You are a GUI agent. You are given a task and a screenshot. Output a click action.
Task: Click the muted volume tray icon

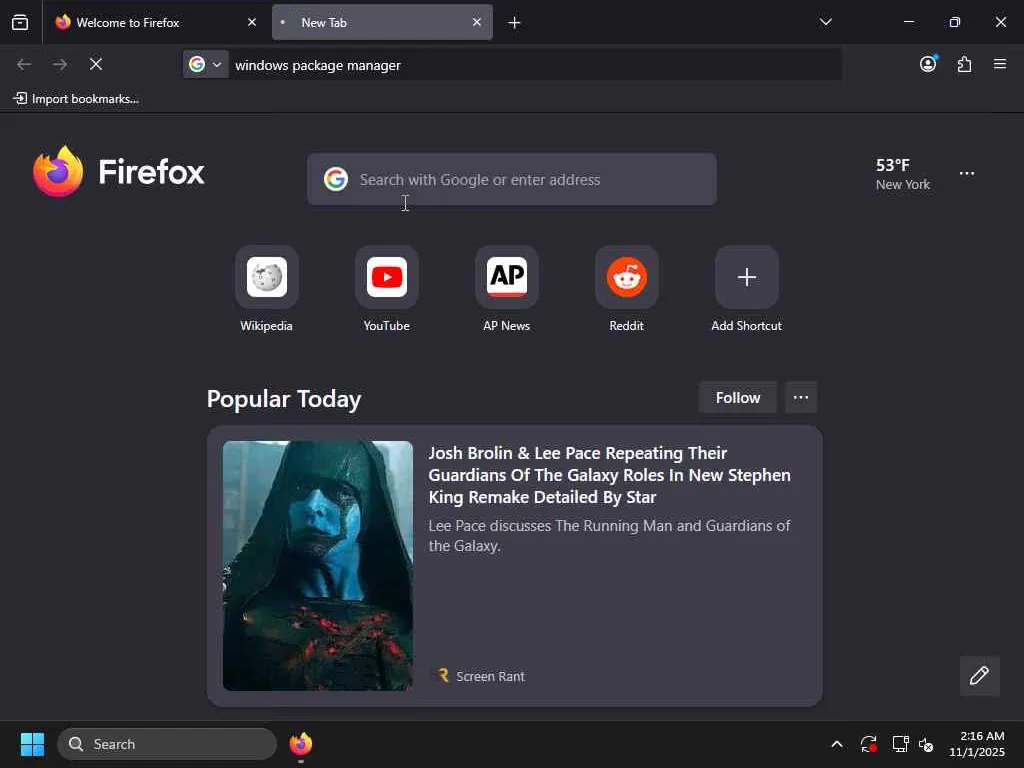926,744
